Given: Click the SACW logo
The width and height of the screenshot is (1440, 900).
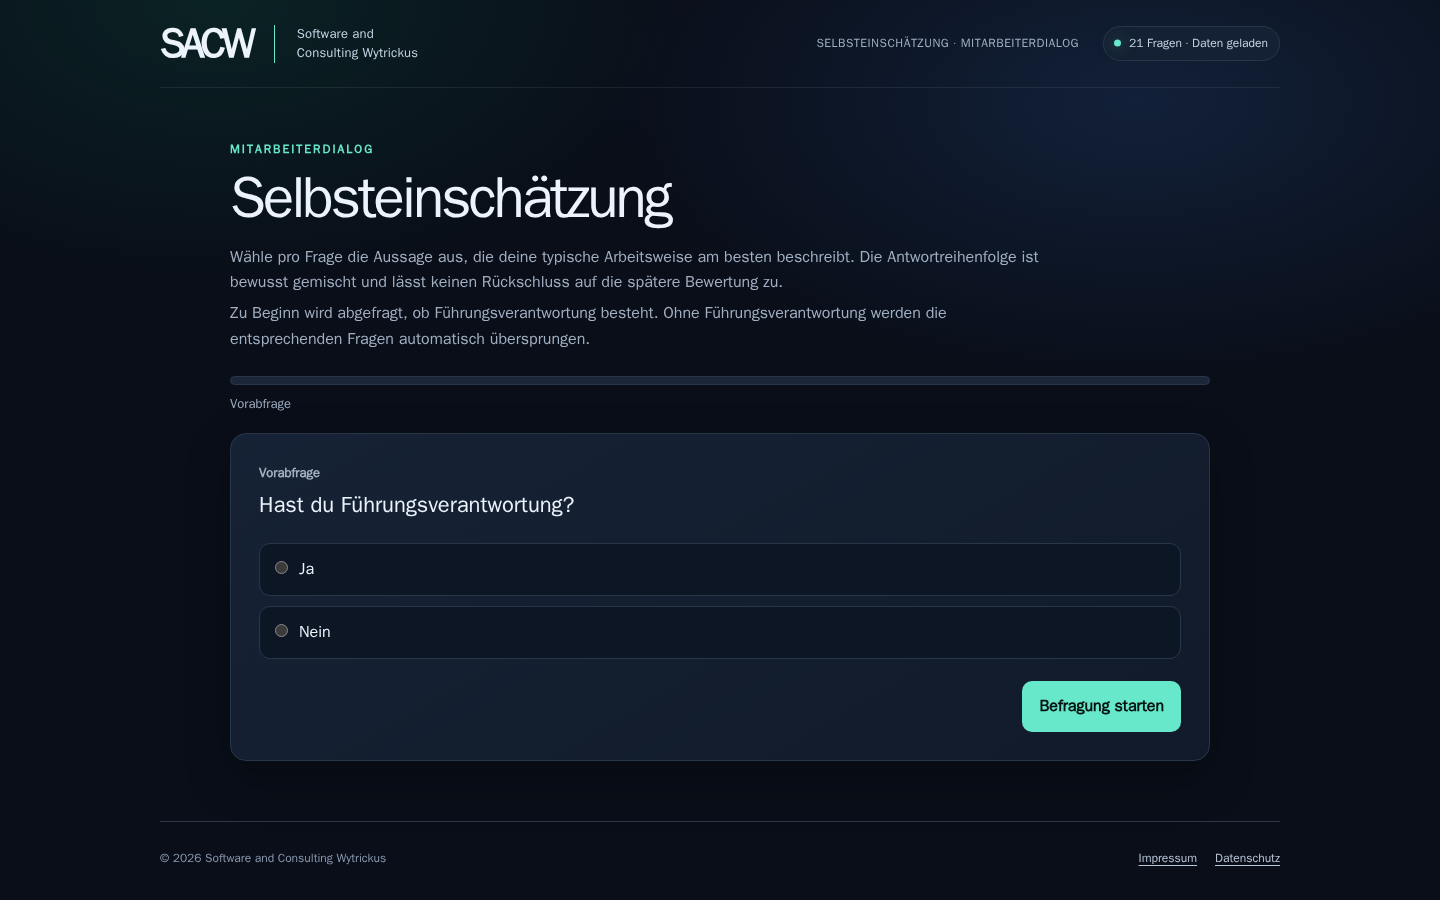Looking at the screenshot, I should click(208, 43).
